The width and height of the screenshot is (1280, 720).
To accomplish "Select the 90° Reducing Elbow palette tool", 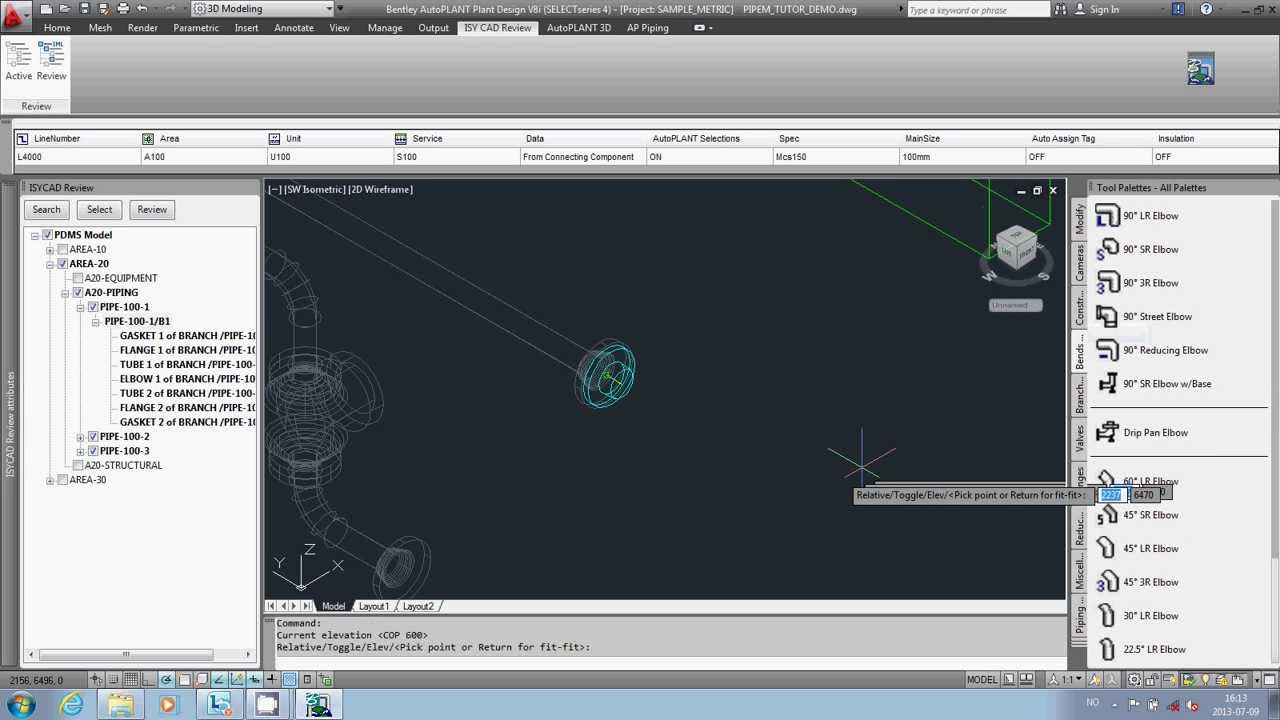I will click(x=1152, y=350).
